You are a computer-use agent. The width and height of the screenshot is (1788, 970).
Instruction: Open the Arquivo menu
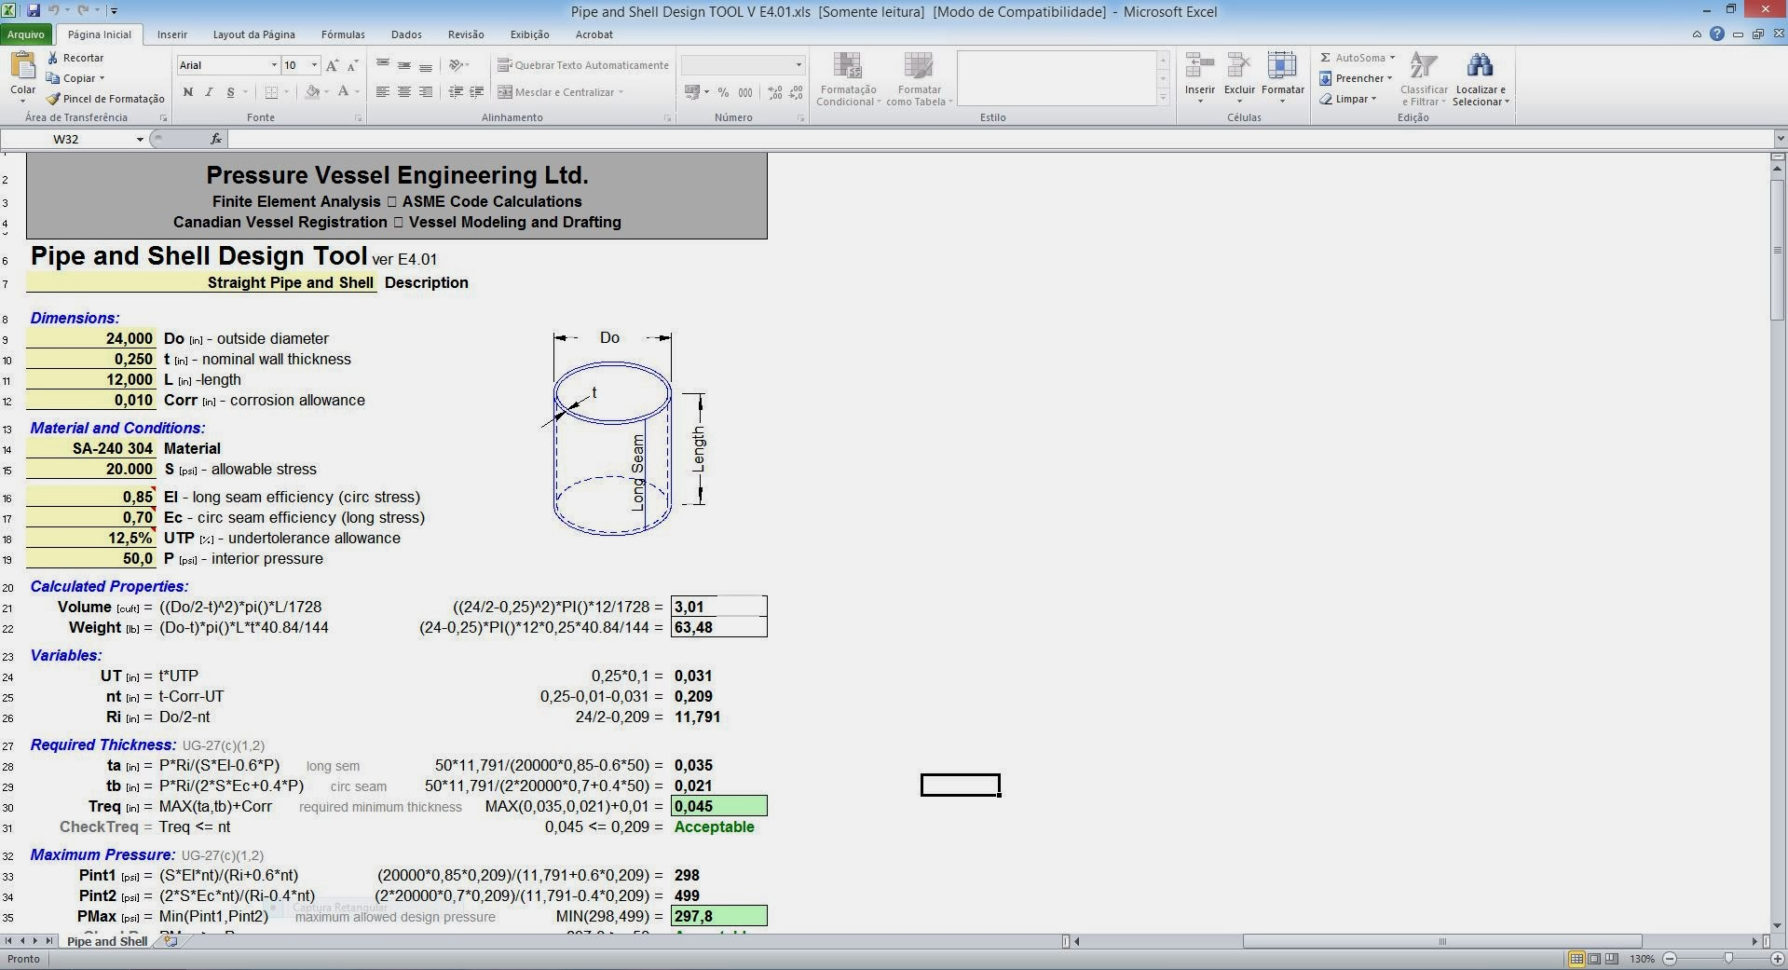pos(27,34)
